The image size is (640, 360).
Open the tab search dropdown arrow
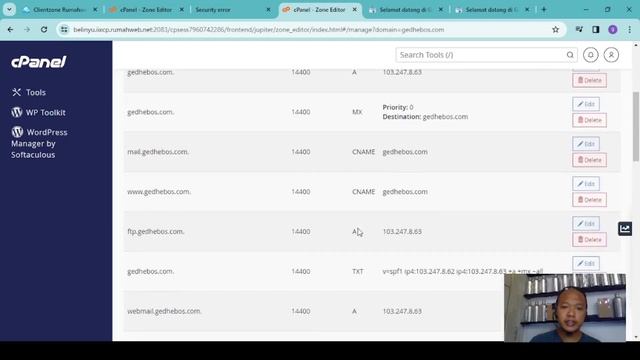pyautogui.click(x=9, y=9)
